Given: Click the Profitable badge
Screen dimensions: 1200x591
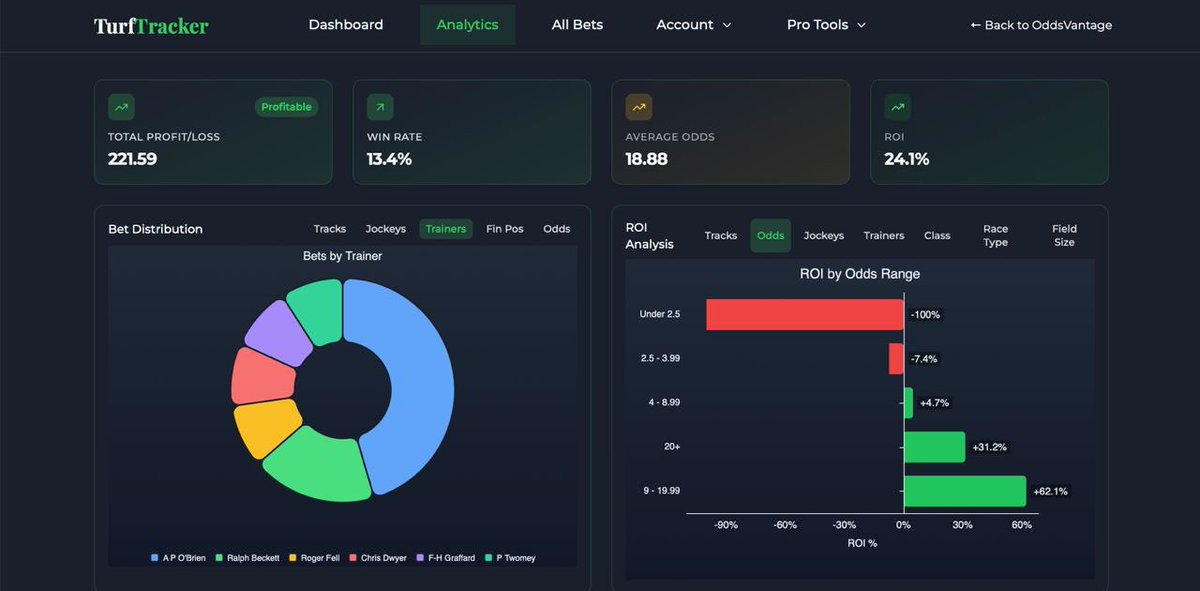Looking at the screenshot, I should coord(286,107).
